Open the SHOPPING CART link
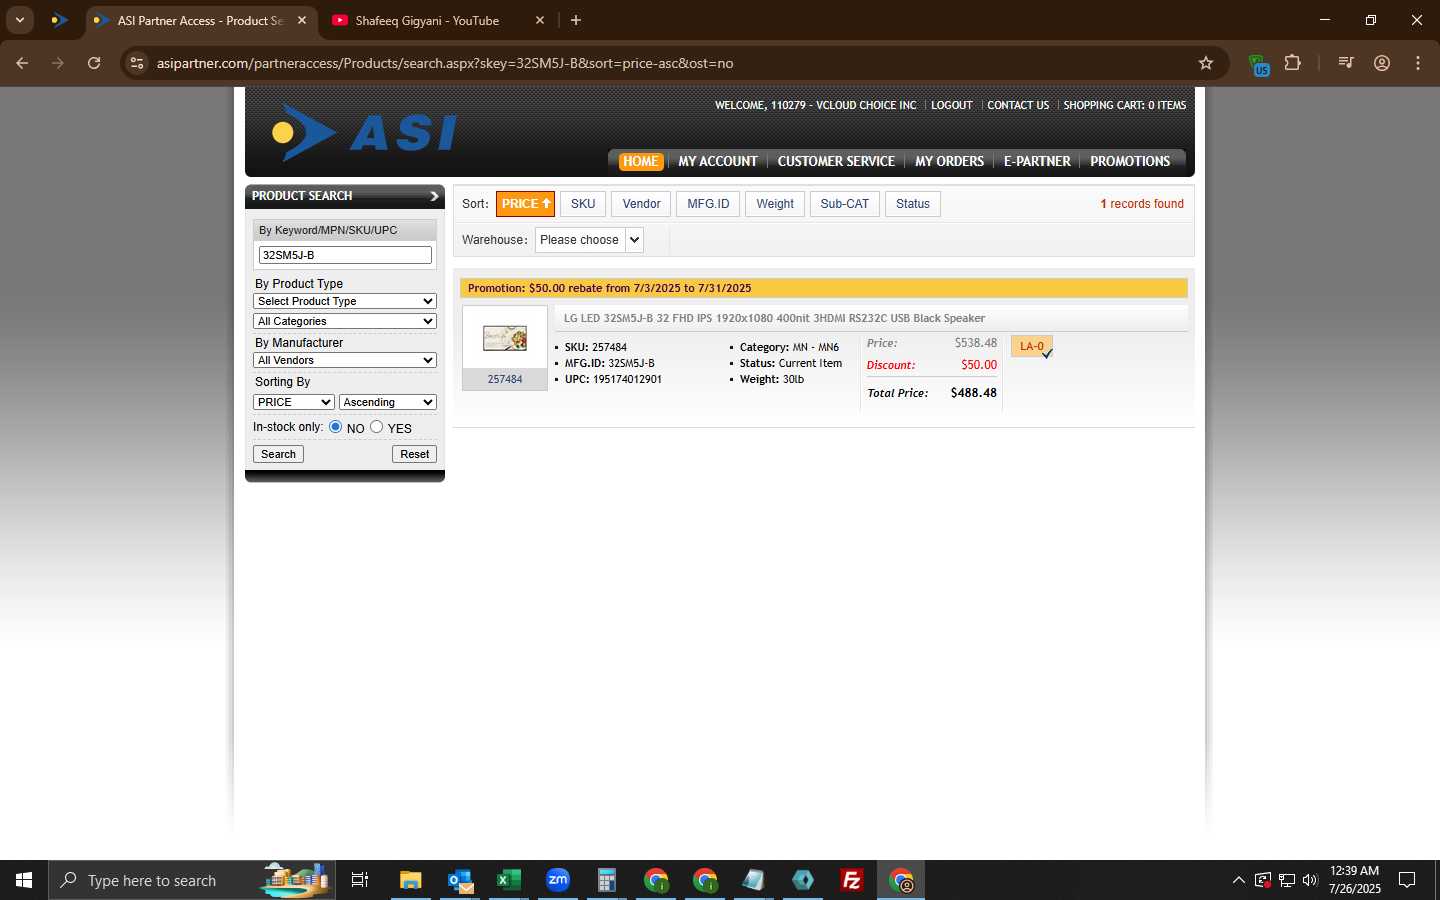 tap(1124, 105)
